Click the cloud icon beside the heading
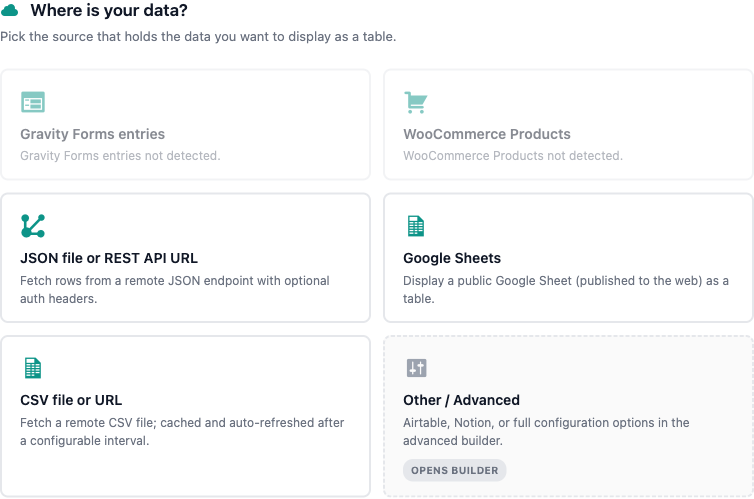This screenshot has width=754, height=499. pos(9,11)
